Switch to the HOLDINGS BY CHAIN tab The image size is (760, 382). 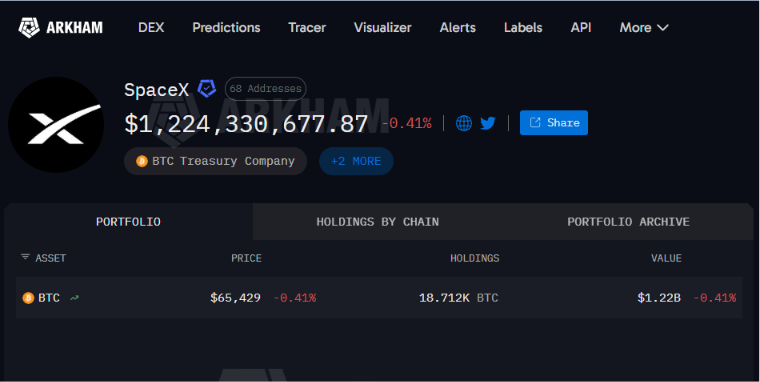pyautogui.click(x=378, y=222)
